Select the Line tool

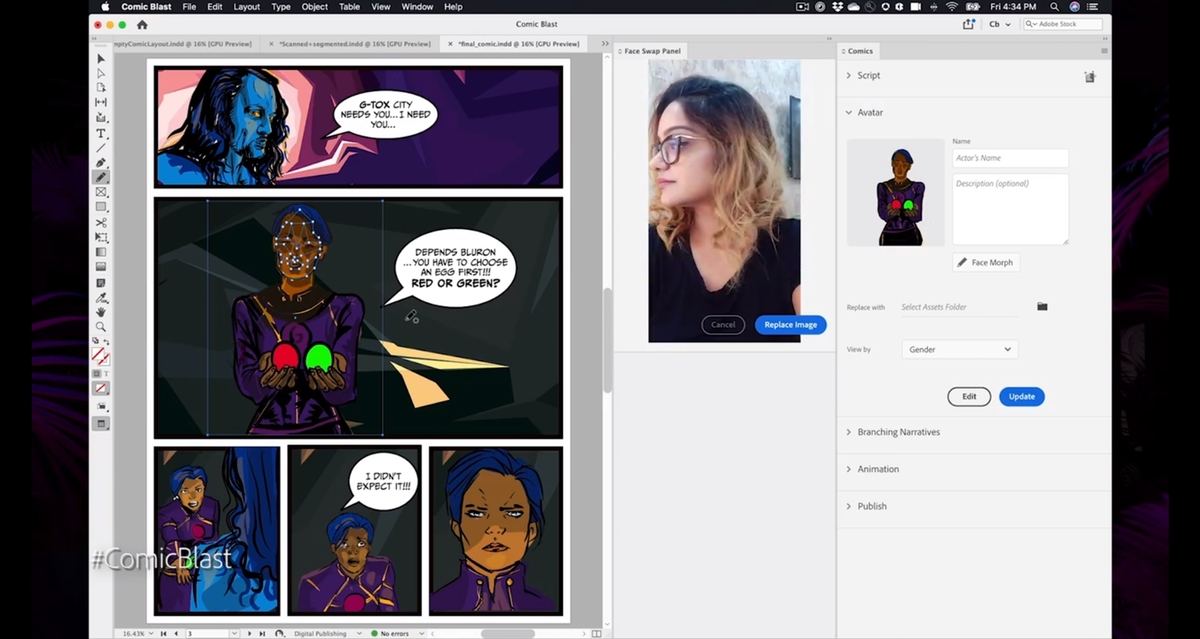[101, 148]
